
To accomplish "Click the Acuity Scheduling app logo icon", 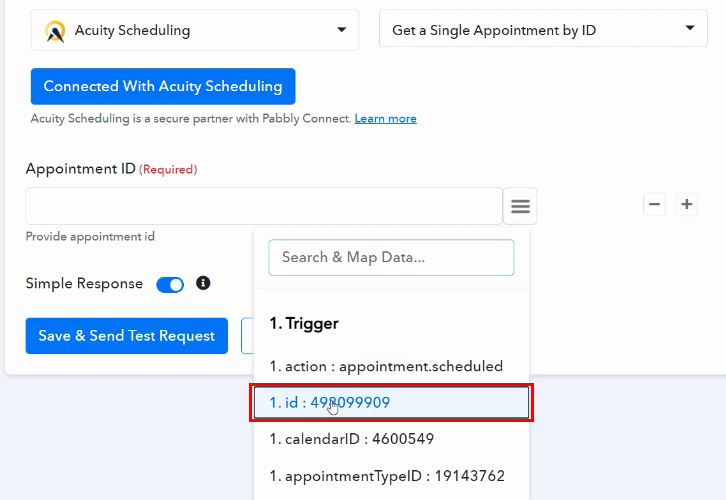I will pyautogui.click(x=55, y=31).
